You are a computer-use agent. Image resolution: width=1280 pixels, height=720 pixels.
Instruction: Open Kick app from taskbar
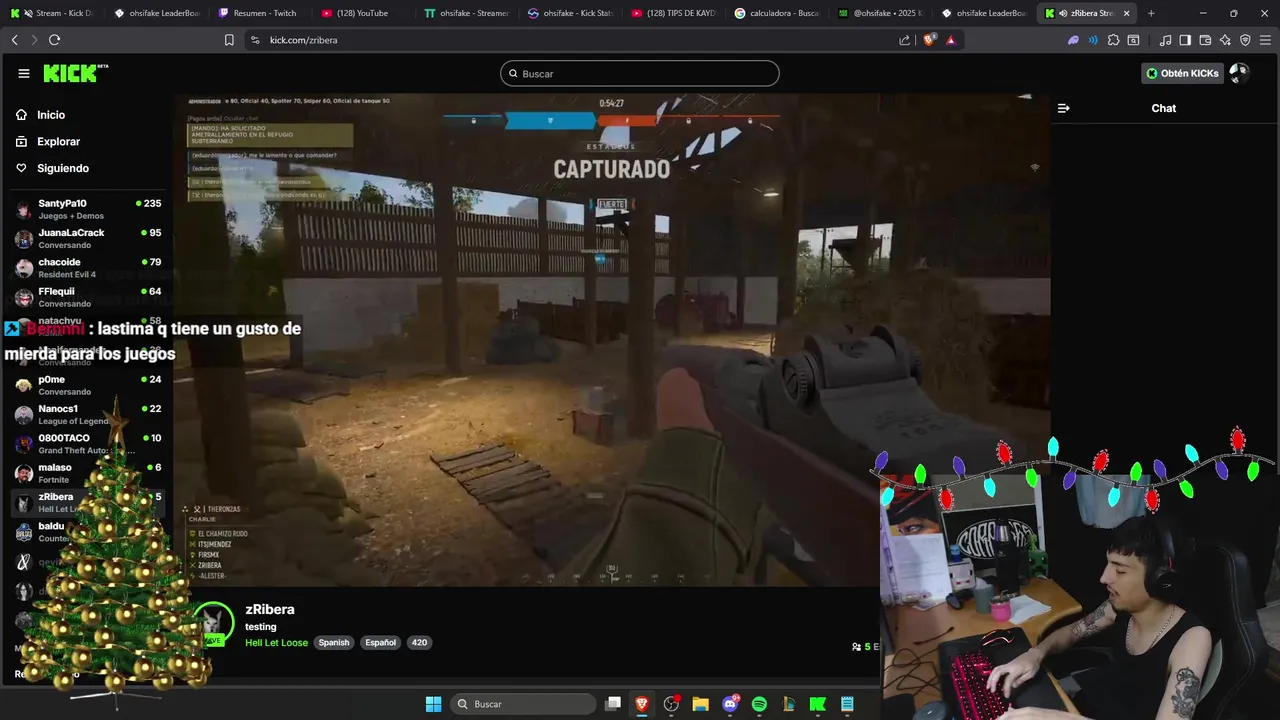click(x=818, y=704)
